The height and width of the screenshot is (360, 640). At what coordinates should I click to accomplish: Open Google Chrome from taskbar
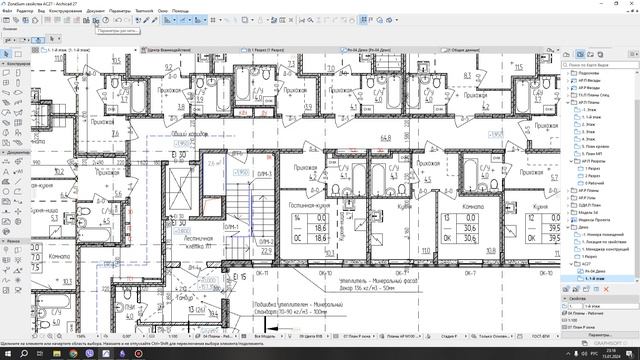coord(73,353)
